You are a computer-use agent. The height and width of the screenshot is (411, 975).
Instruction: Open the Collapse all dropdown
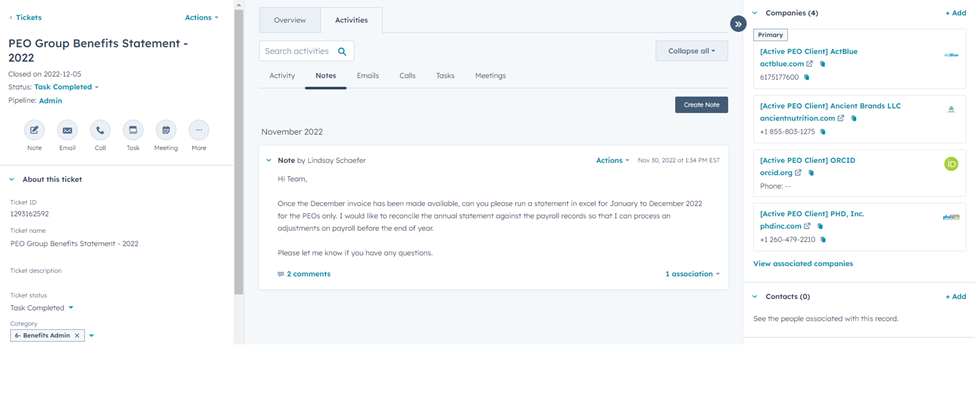tap(691, 51)
